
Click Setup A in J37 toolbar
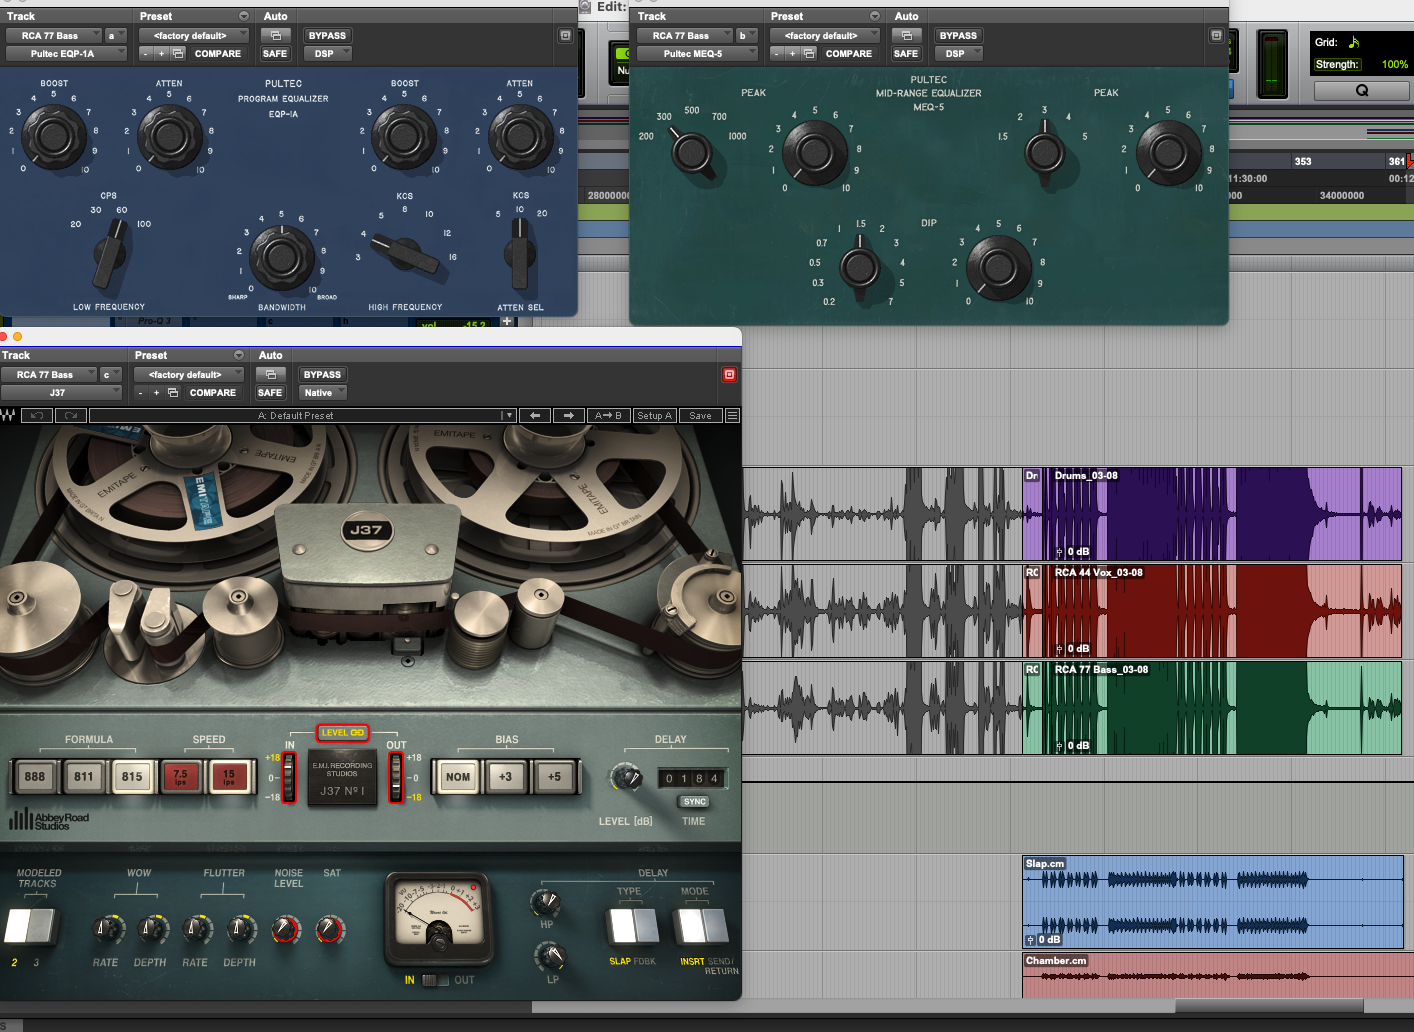[655, 415]
